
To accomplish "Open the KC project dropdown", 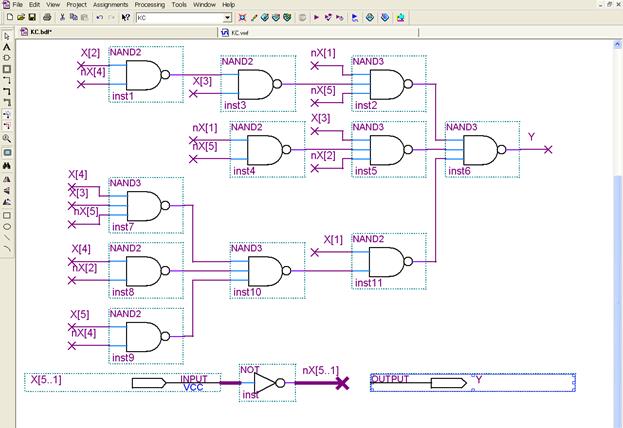I will click(x=227, y=17).
